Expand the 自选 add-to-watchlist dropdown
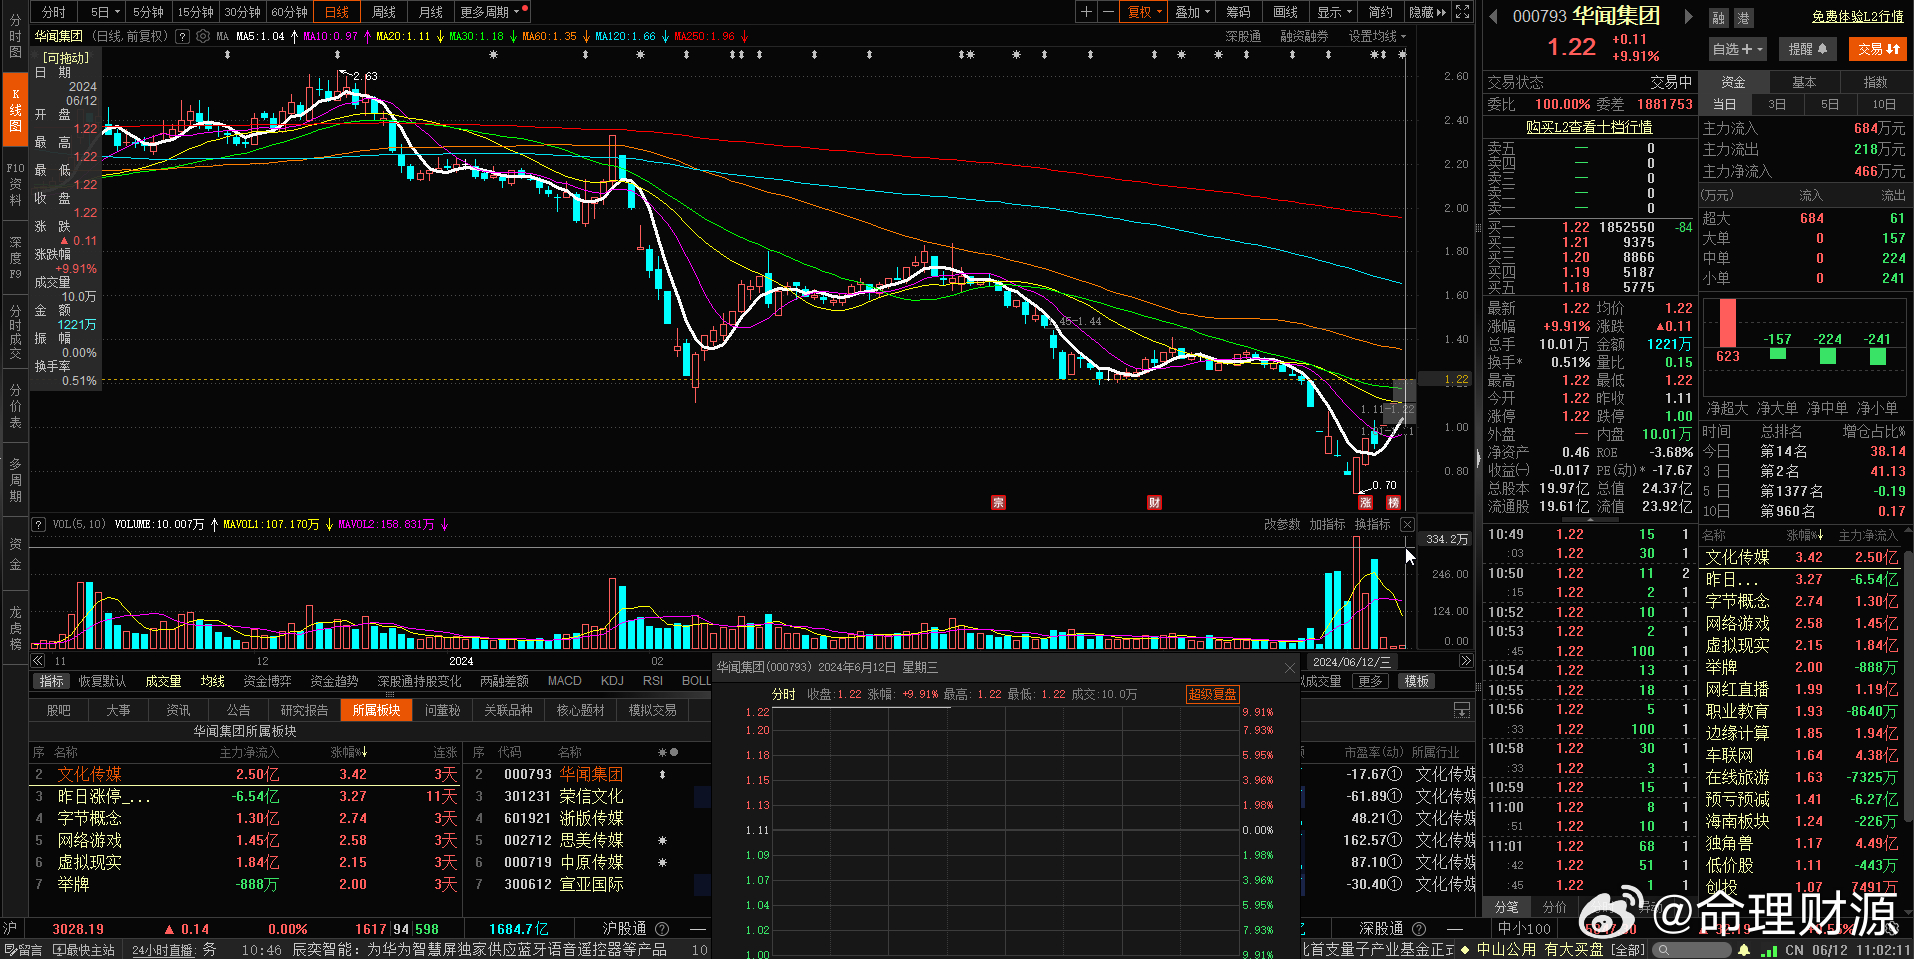The width and height of the screenshot is (1914, 959). pos(1737,49)
